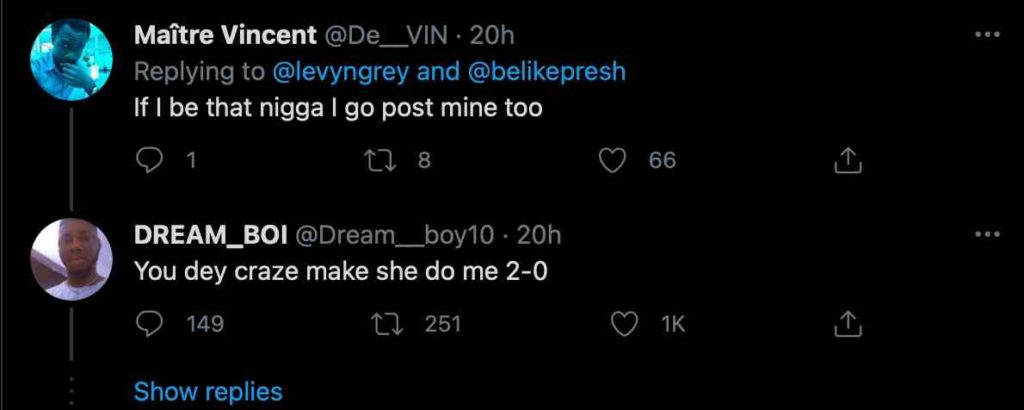Expand the Show replies thread

tap(208, 391)
